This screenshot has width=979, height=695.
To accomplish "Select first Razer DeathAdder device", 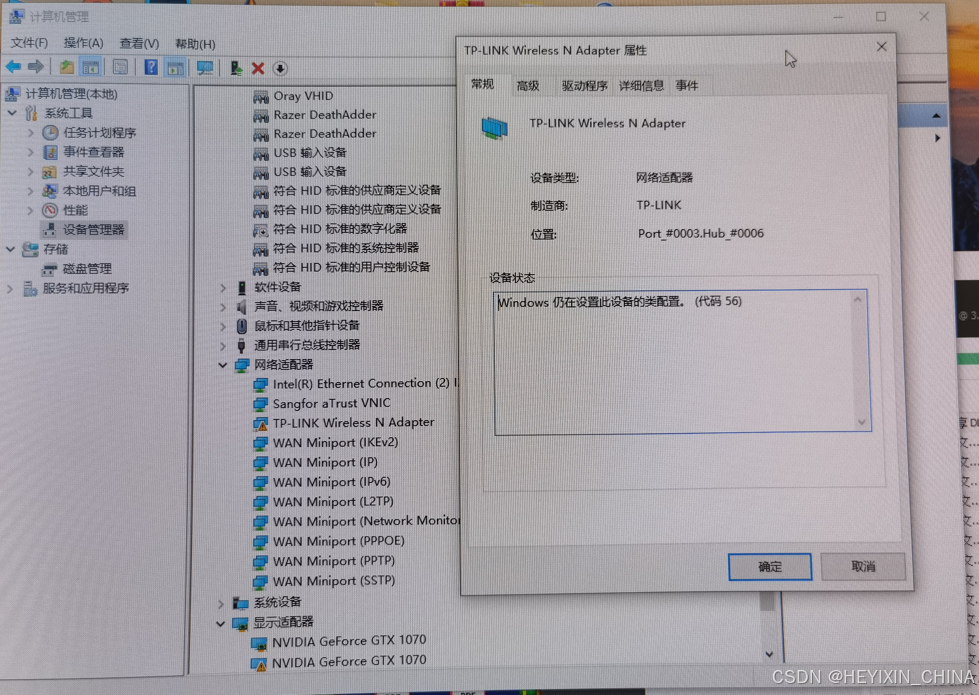I will (325, 115).
